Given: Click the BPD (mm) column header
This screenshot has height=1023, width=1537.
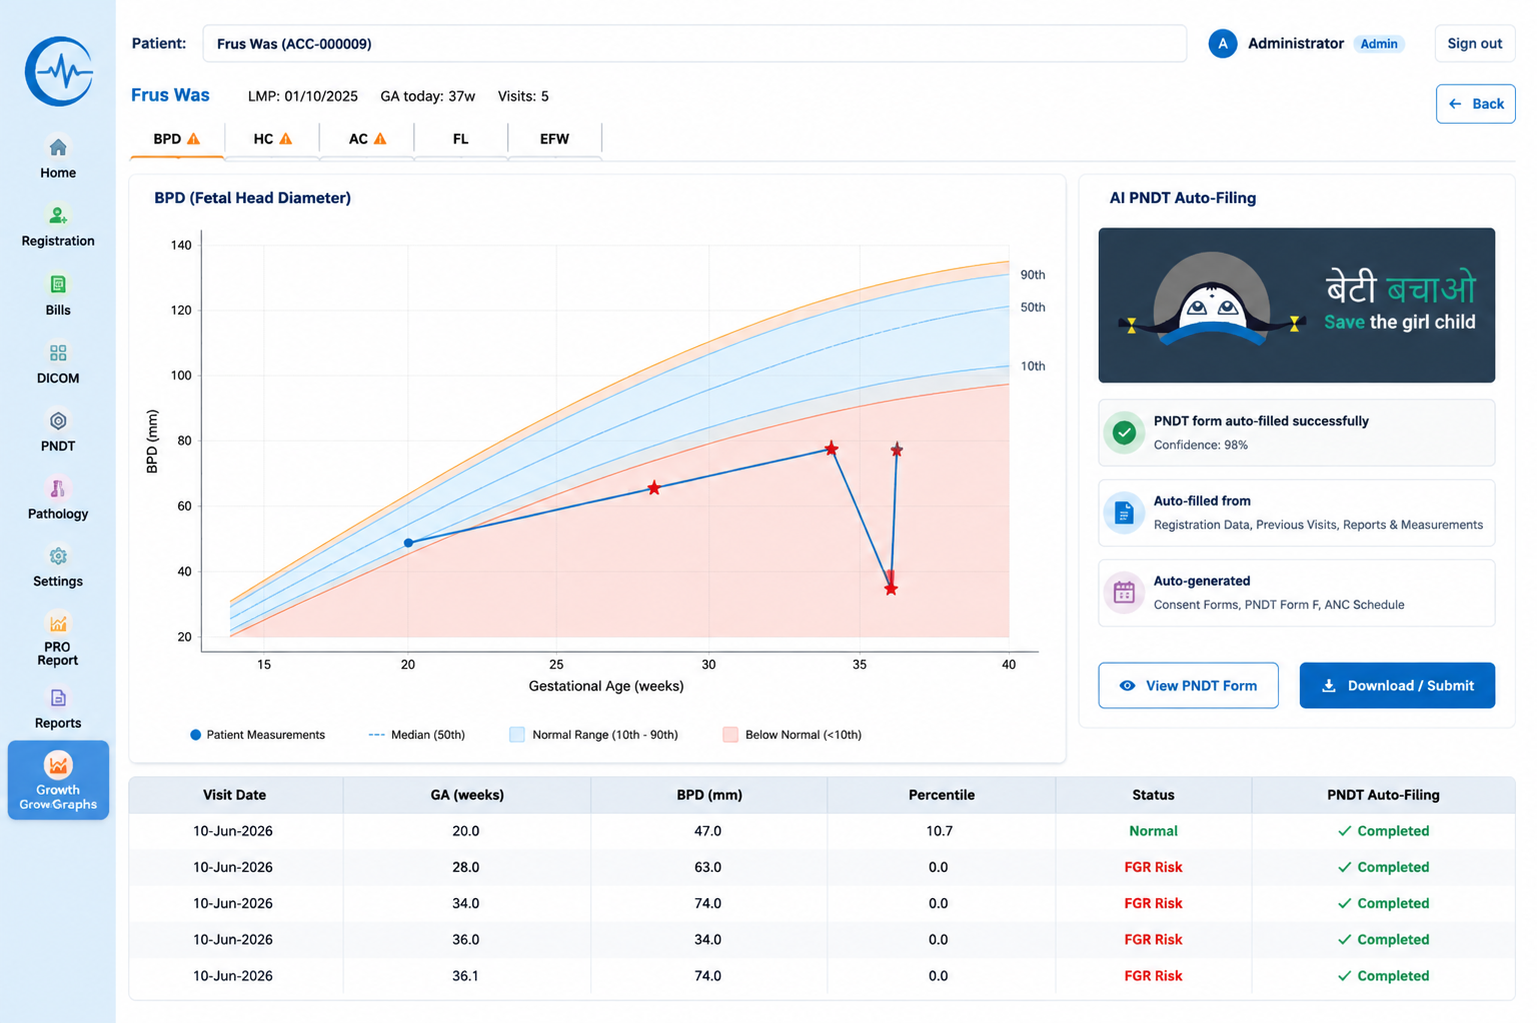Looking at the screenshot, I should pos(709,795).
